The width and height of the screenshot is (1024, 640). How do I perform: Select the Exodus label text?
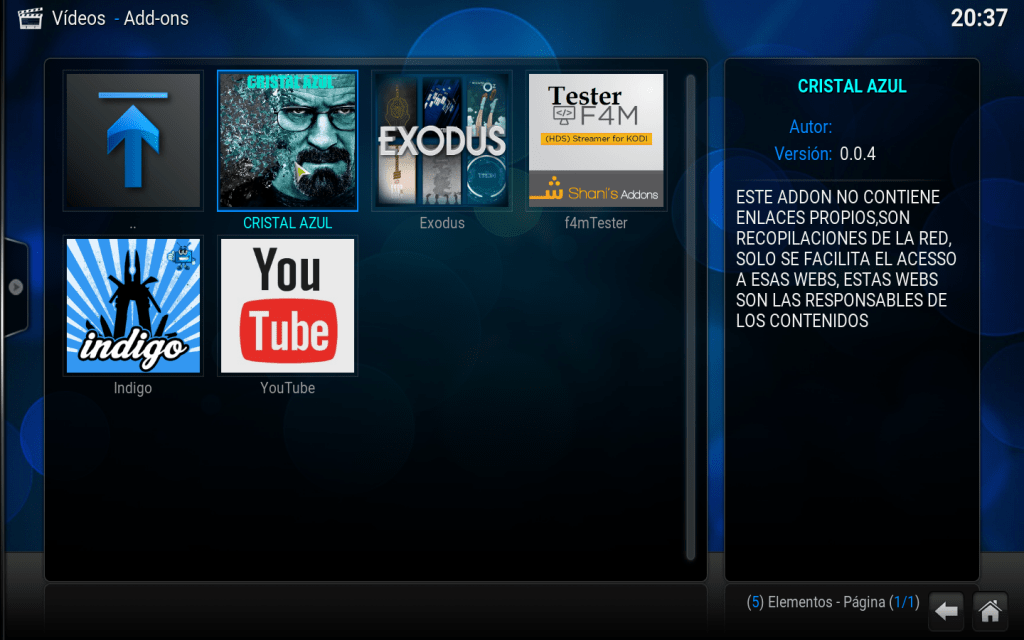[x=442, y=223]
